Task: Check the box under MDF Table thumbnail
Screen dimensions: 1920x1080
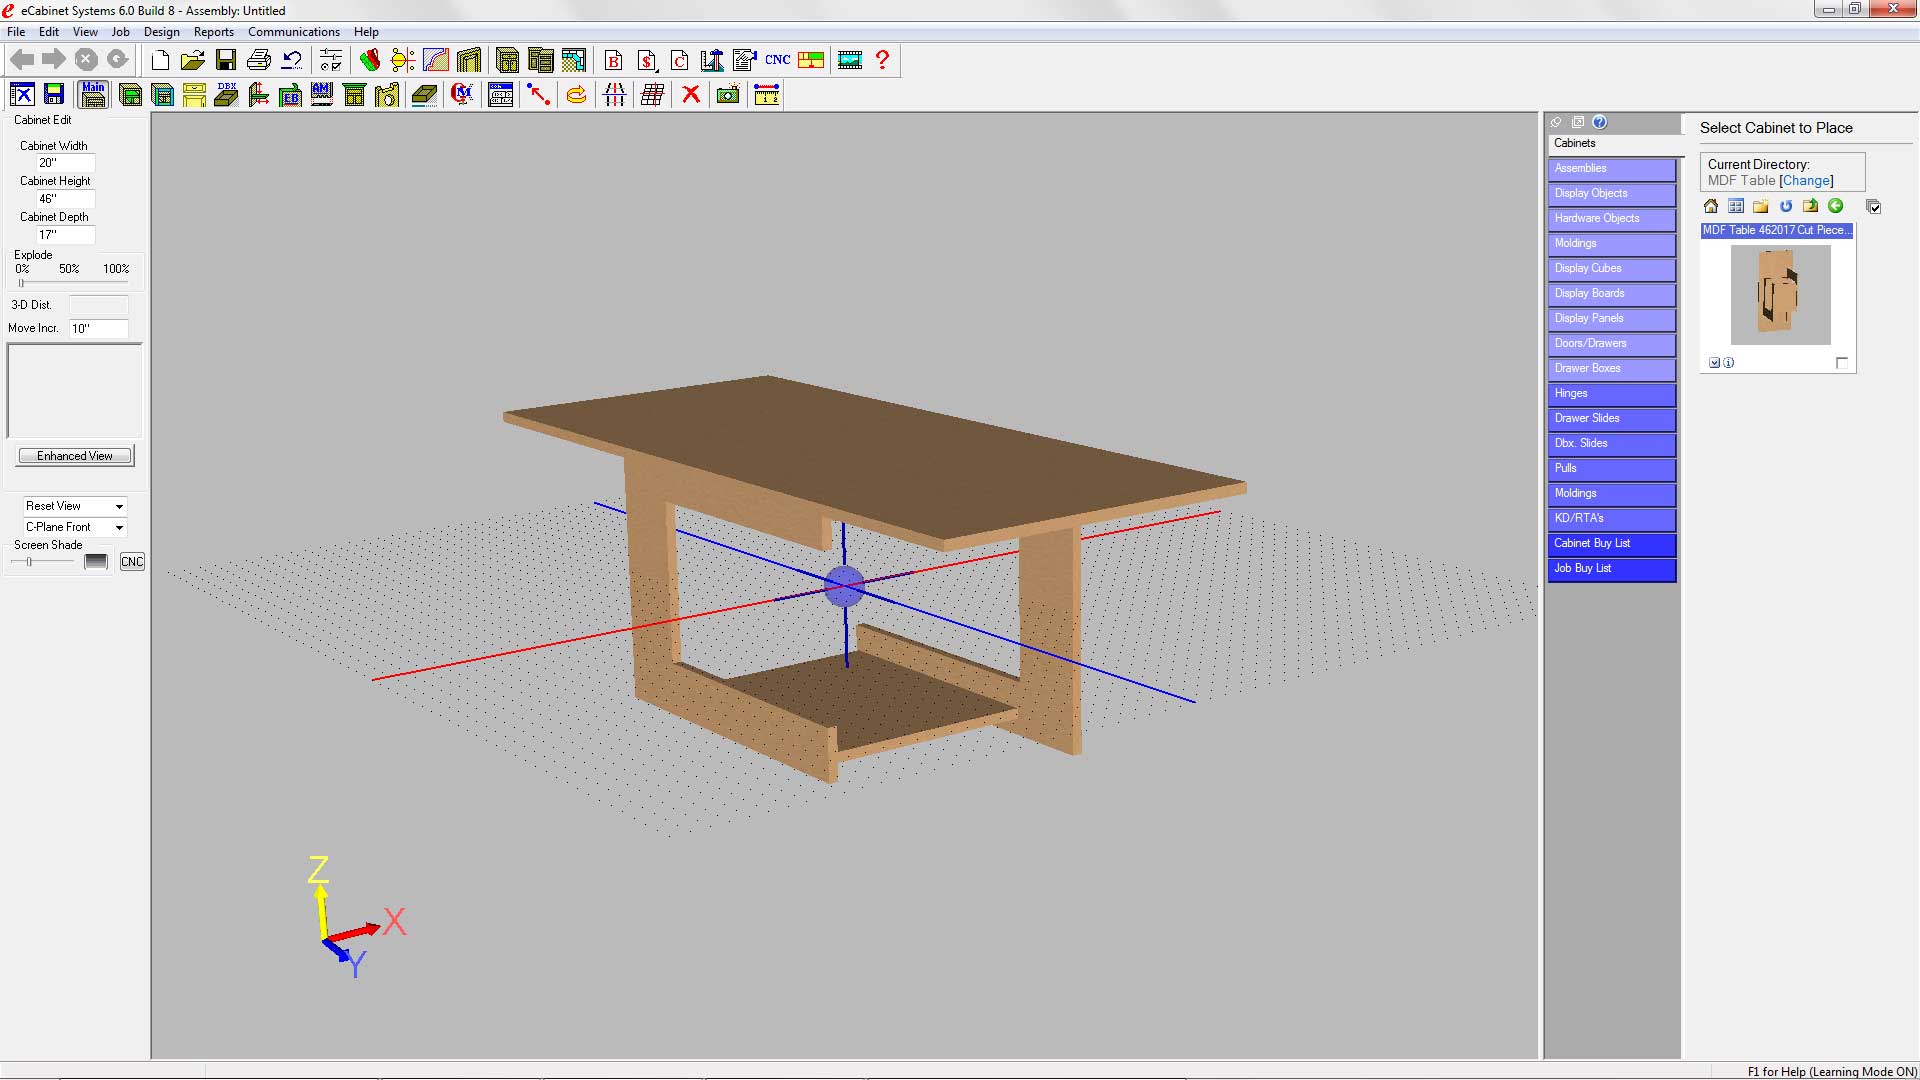Action: click(1842, 363)
